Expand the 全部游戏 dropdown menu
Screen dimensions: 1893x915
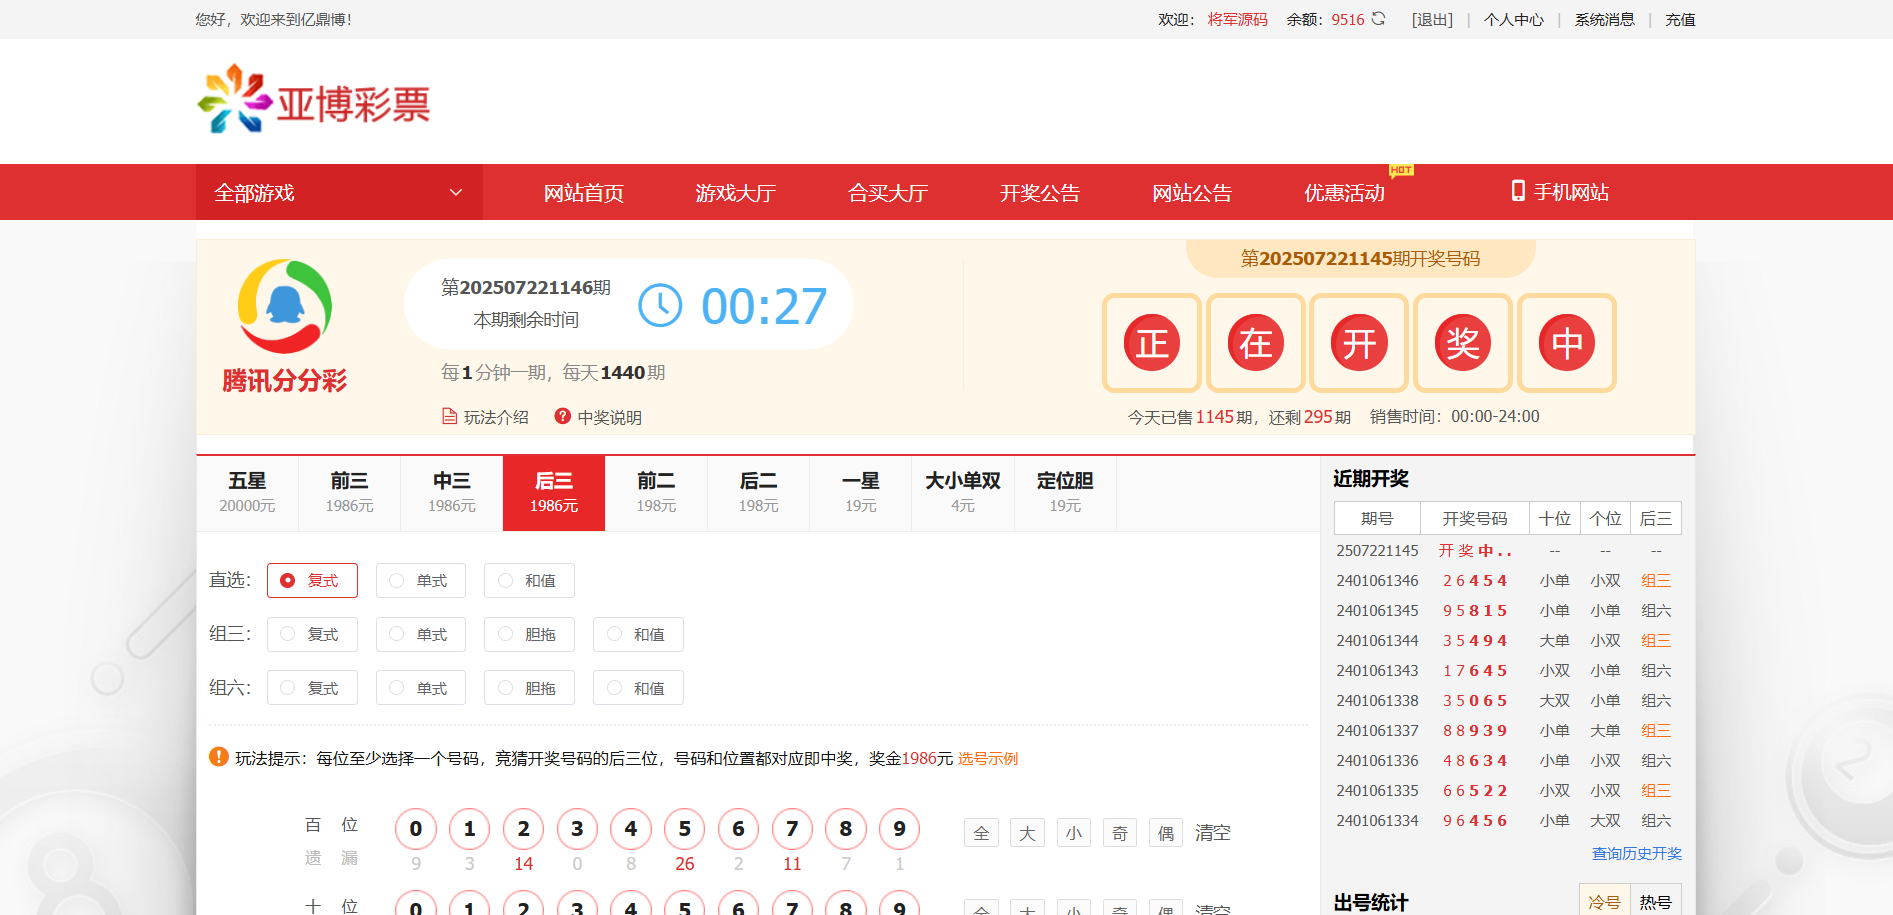point(339,192)
